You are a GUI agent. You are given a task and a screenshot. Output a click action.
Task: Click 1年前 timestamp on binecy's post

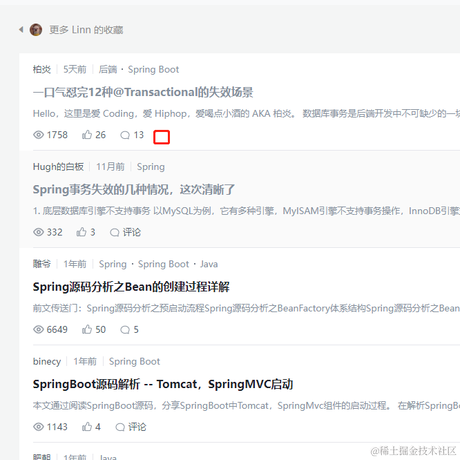[85, 361]
